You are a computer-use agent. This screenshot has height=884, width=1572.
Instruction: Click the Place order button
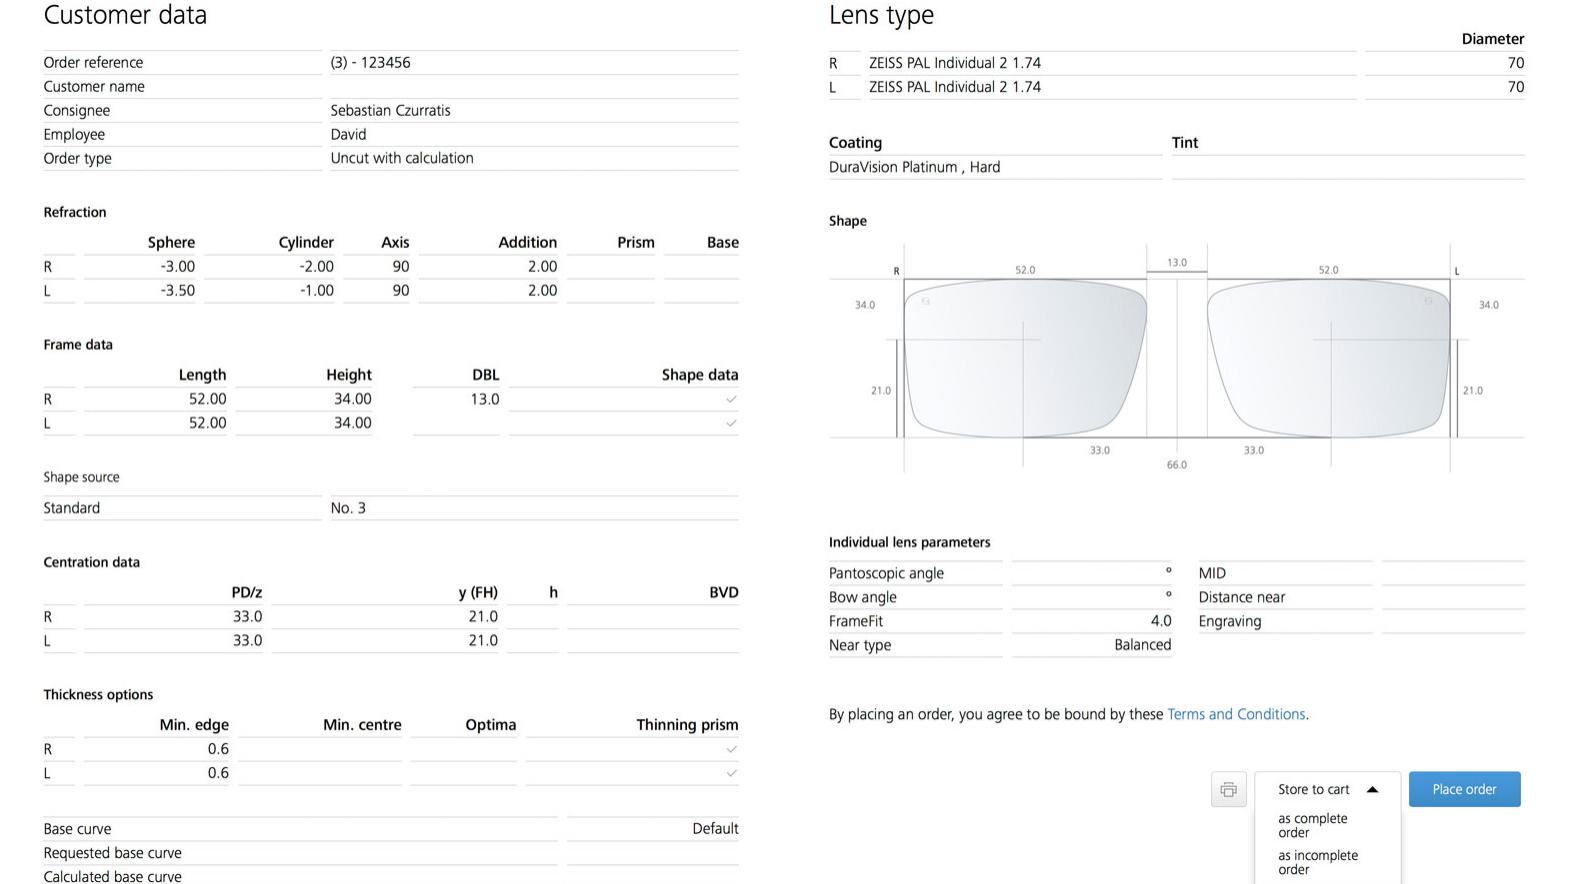[1464, 789]
